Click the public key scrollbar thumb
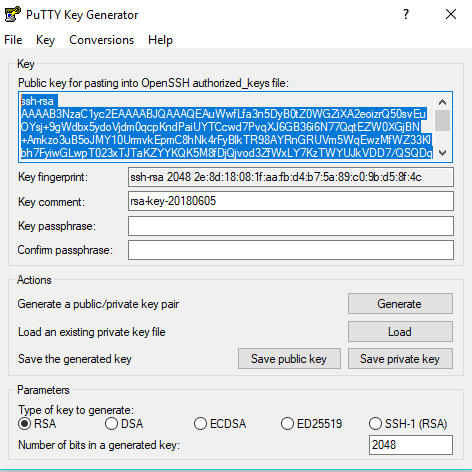The image size is (472, 472). tap(442, 121)
